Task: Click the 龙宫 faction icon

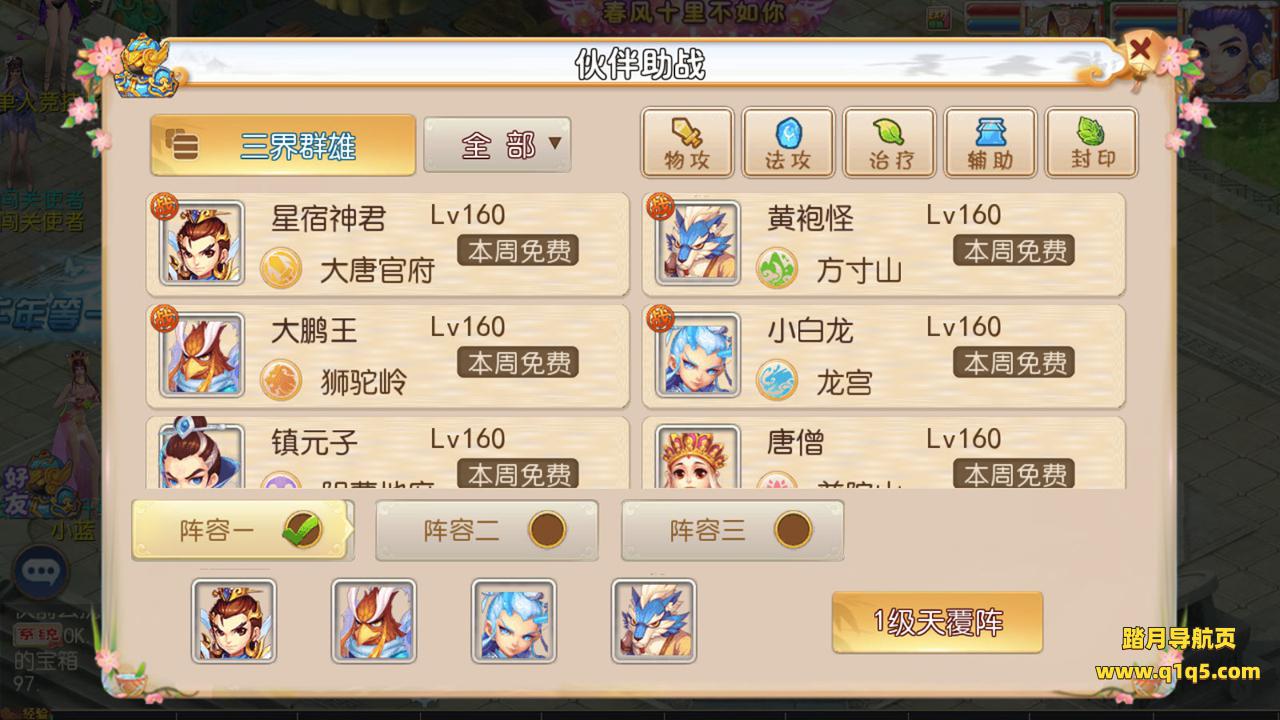Action: [x=777, y=380]
